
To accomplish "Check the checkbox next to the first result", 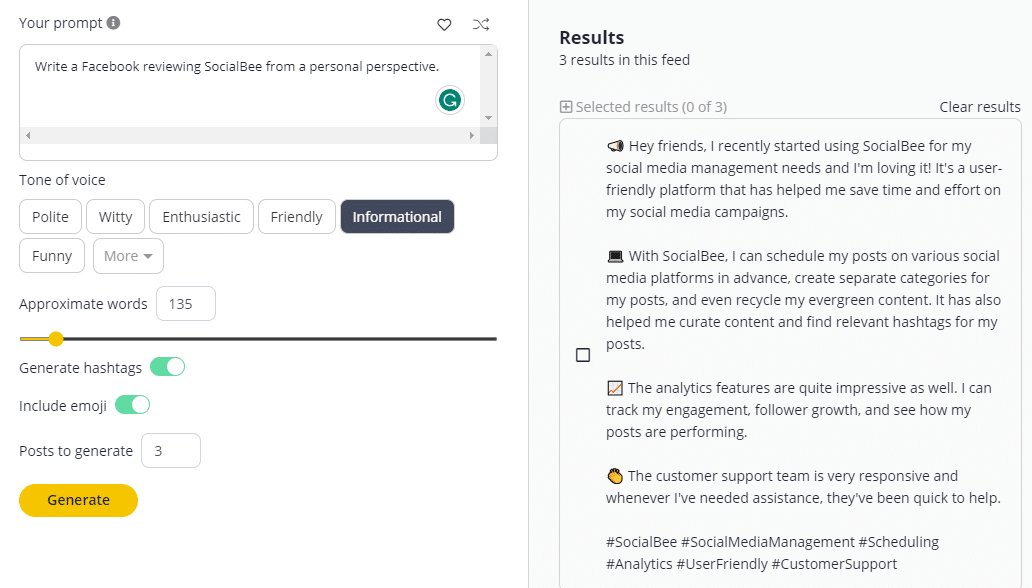I will (582, 354).
